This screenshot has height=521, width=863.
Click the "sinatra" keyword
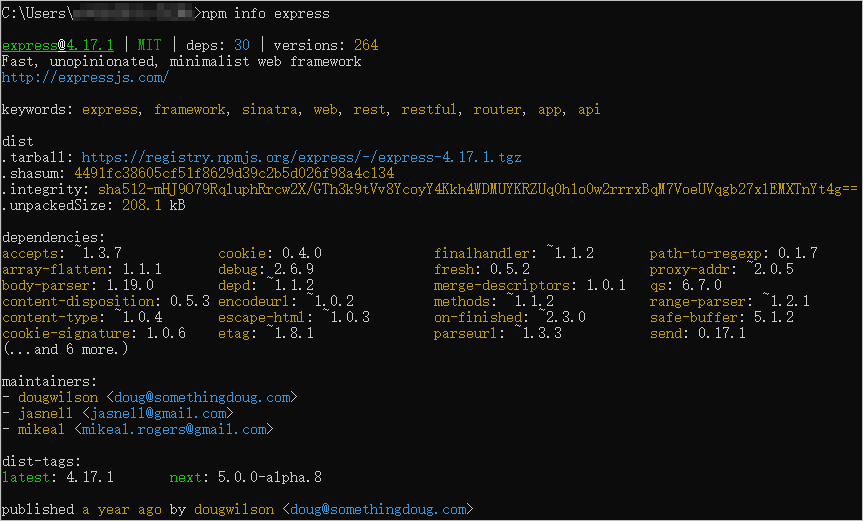pos(269,109)
